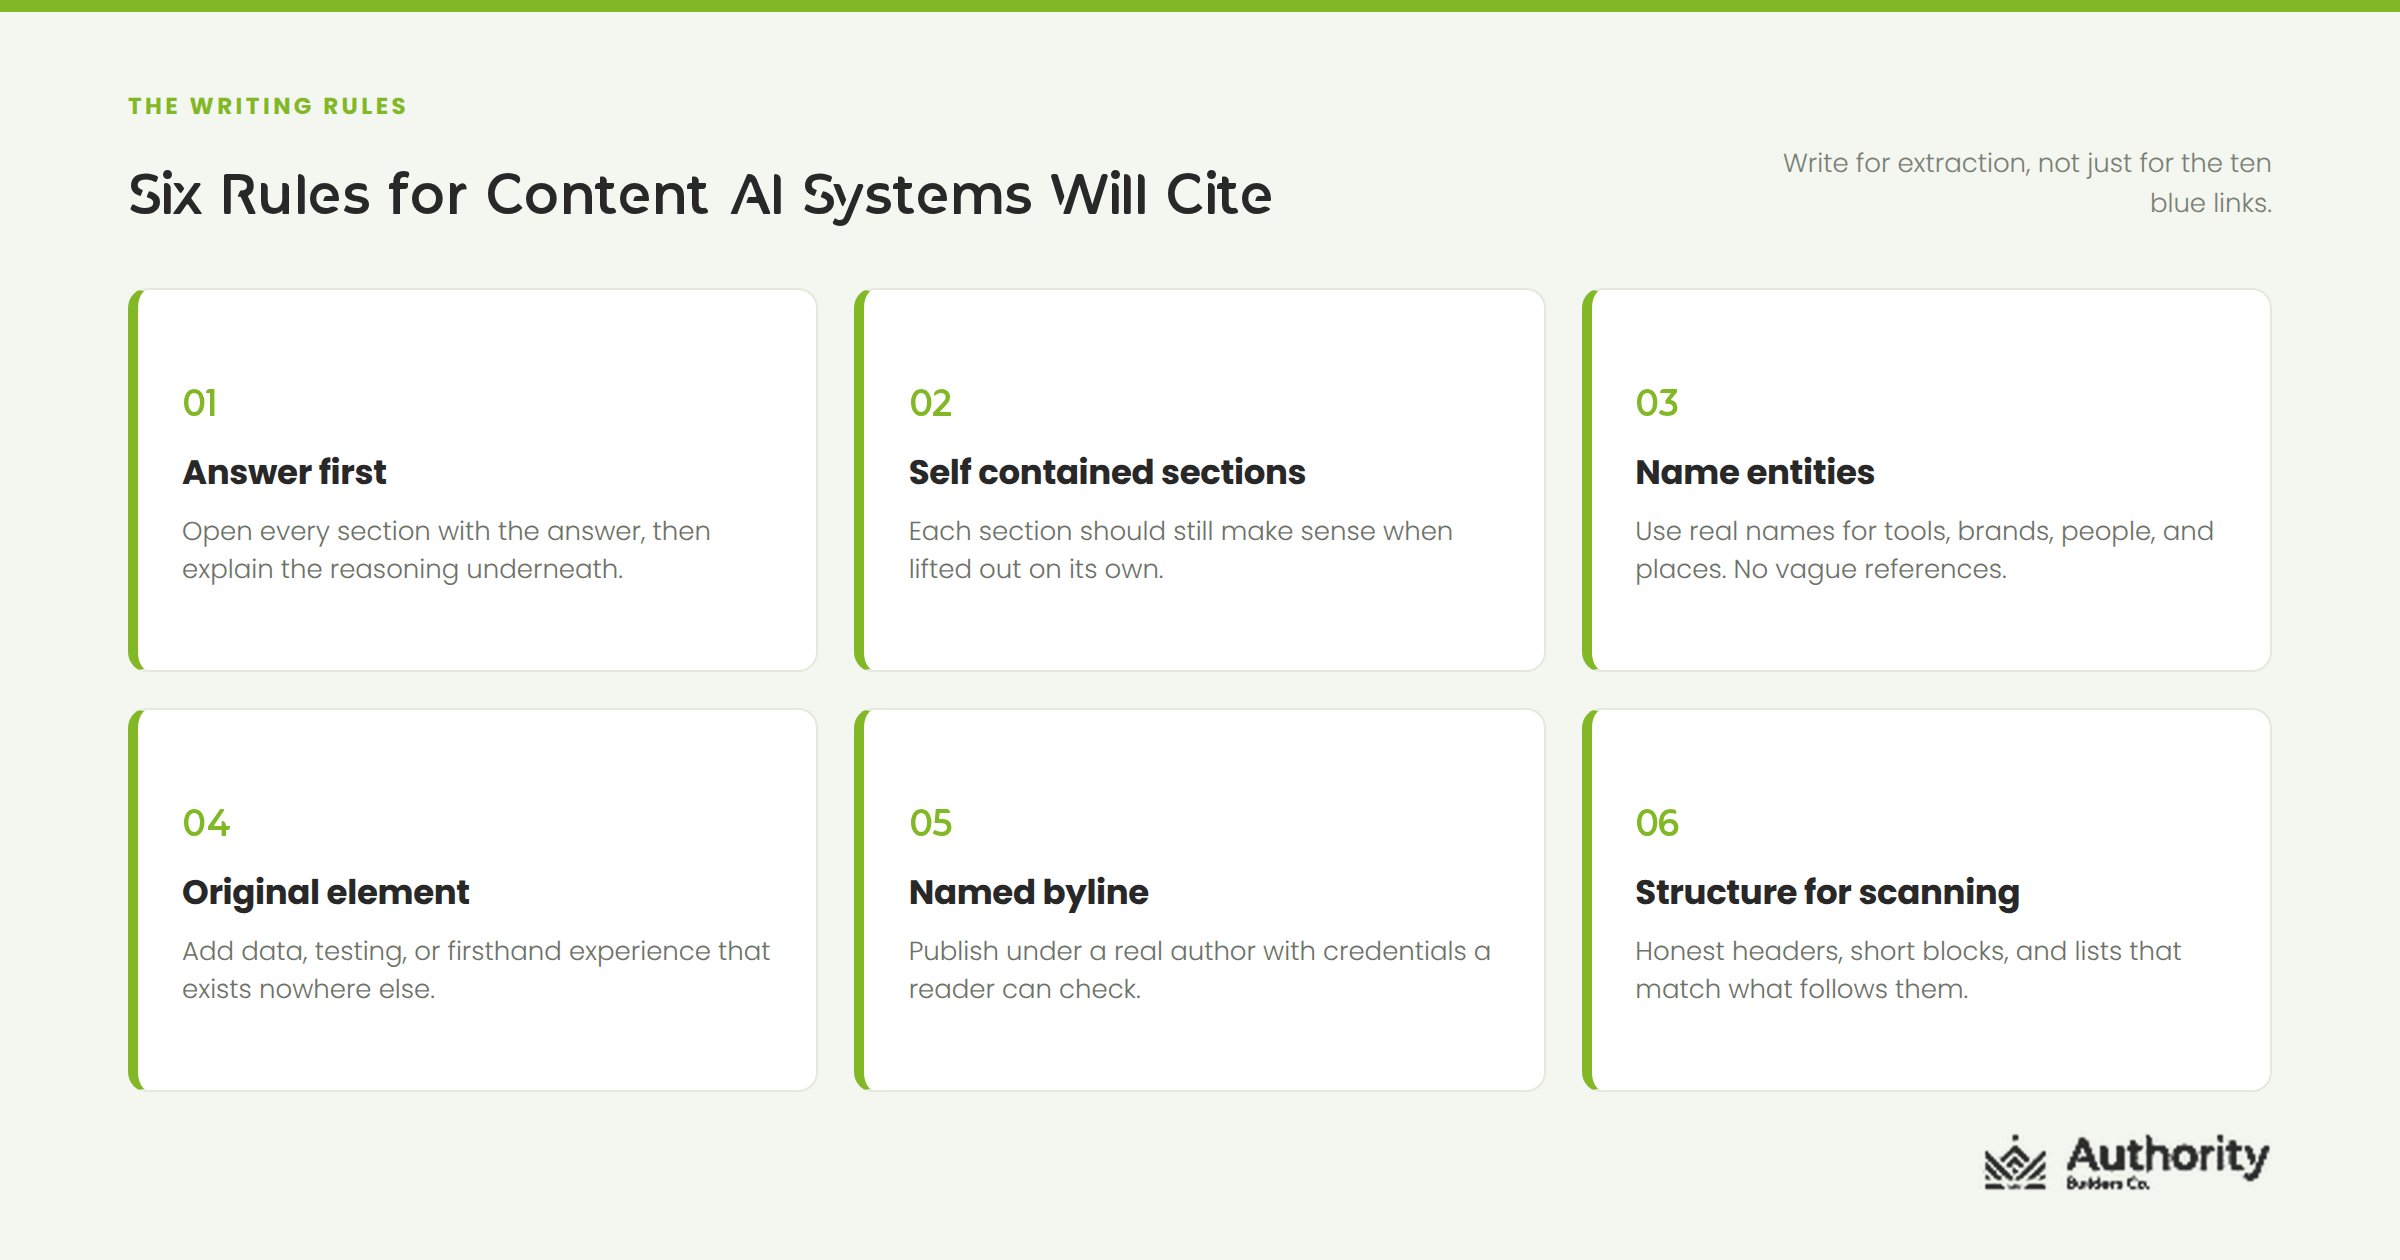Screen dimensions: 2400x1260
Task: Click the Named byline heading
Action: click(x=1029, y=892)
